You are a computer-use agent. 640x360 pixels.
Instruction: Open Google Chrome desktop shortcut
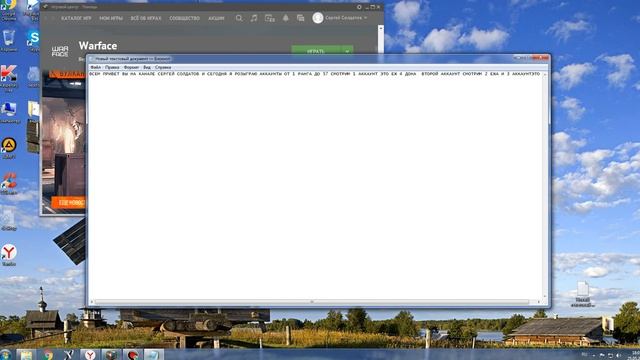coord(9,10)
